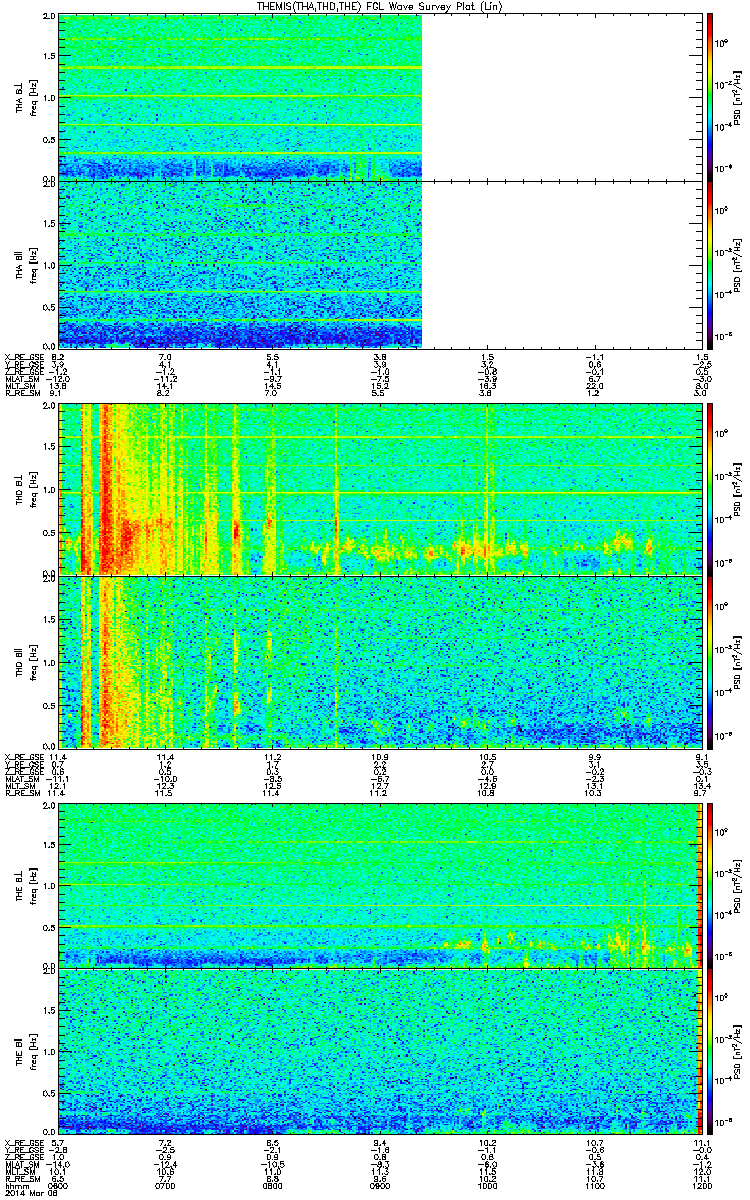Click the 0800 time tick label

click(x=272, y=1185)
